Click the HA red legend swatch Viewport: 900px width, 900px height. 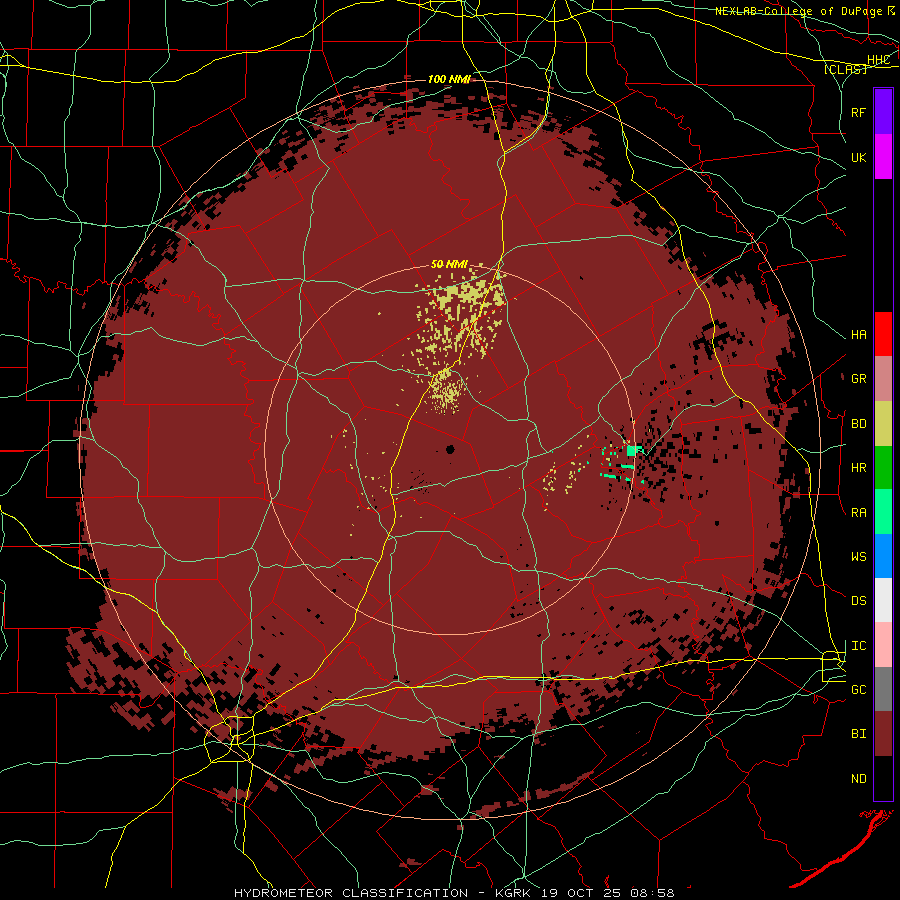click(x=883, y=334)
